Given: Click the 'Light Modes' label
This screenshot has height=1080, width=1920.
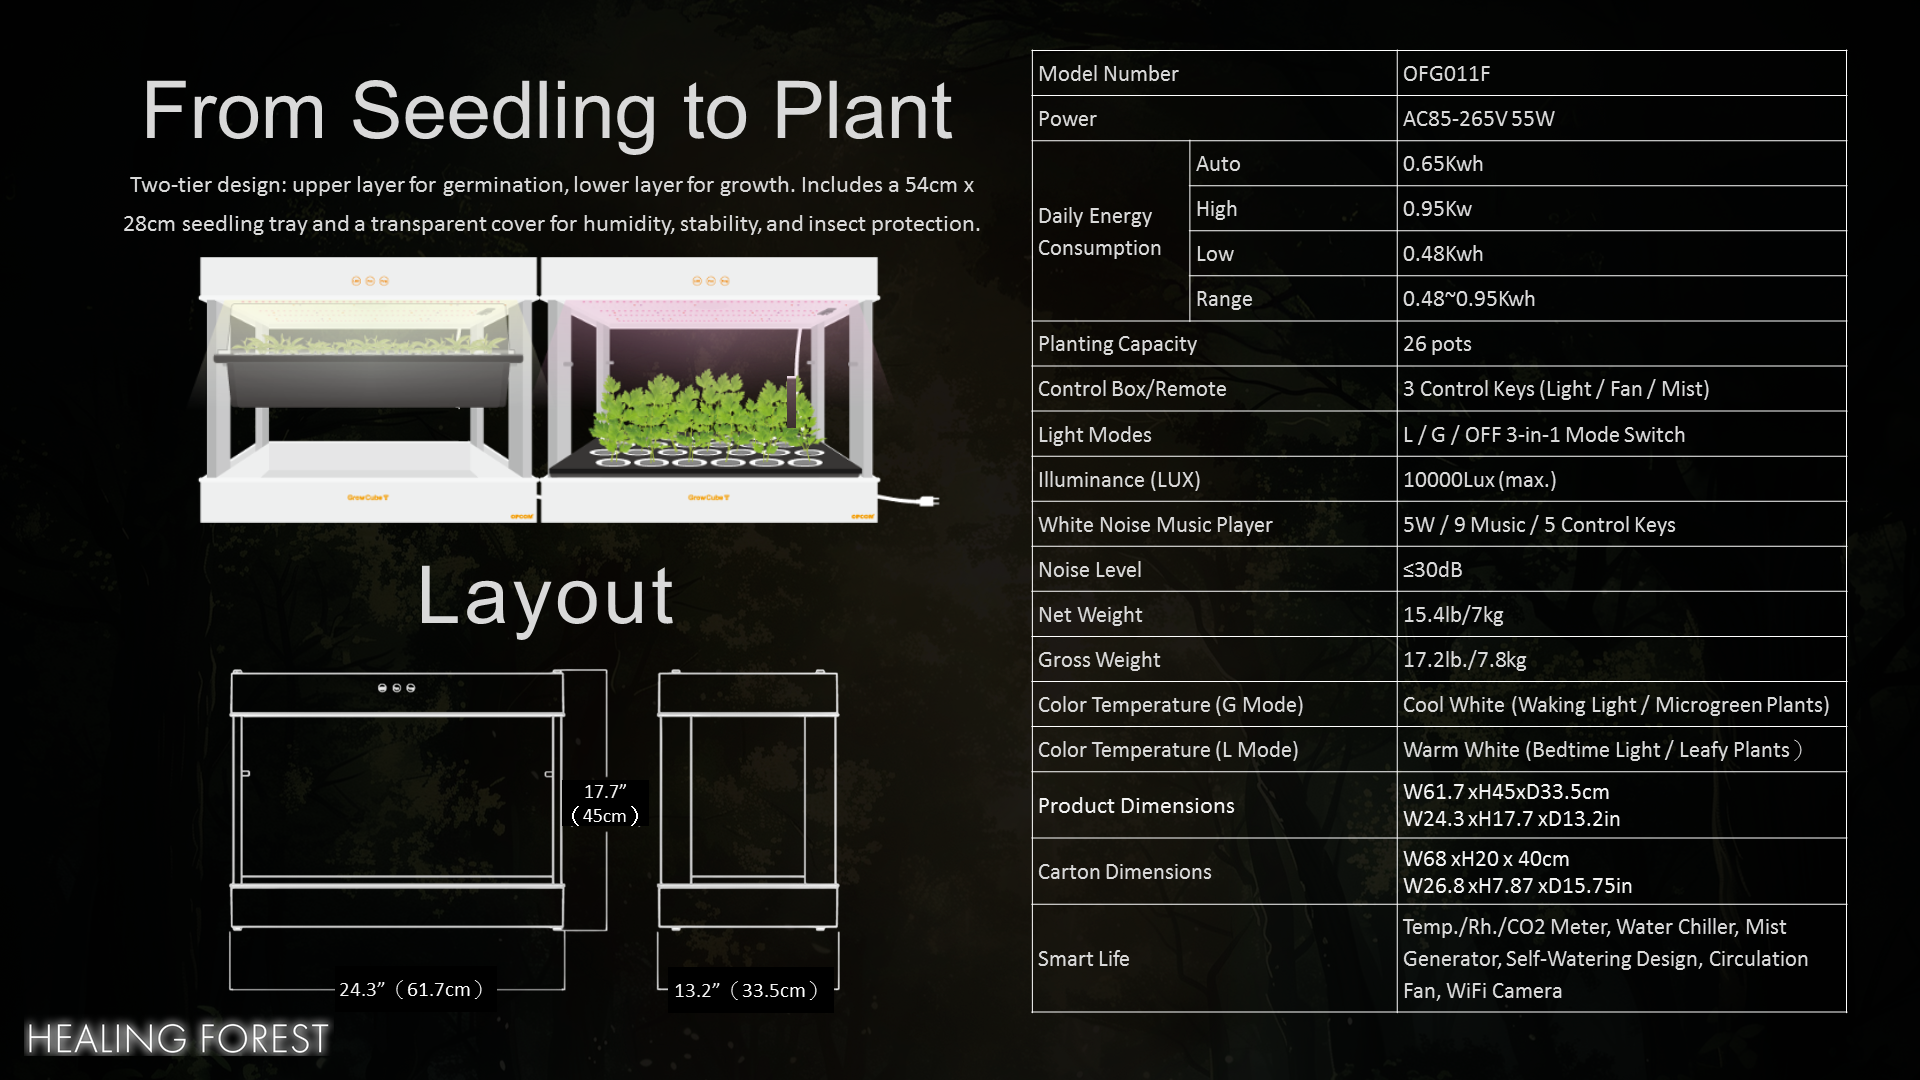Looking at the screenshot, I should (1095, 434).
